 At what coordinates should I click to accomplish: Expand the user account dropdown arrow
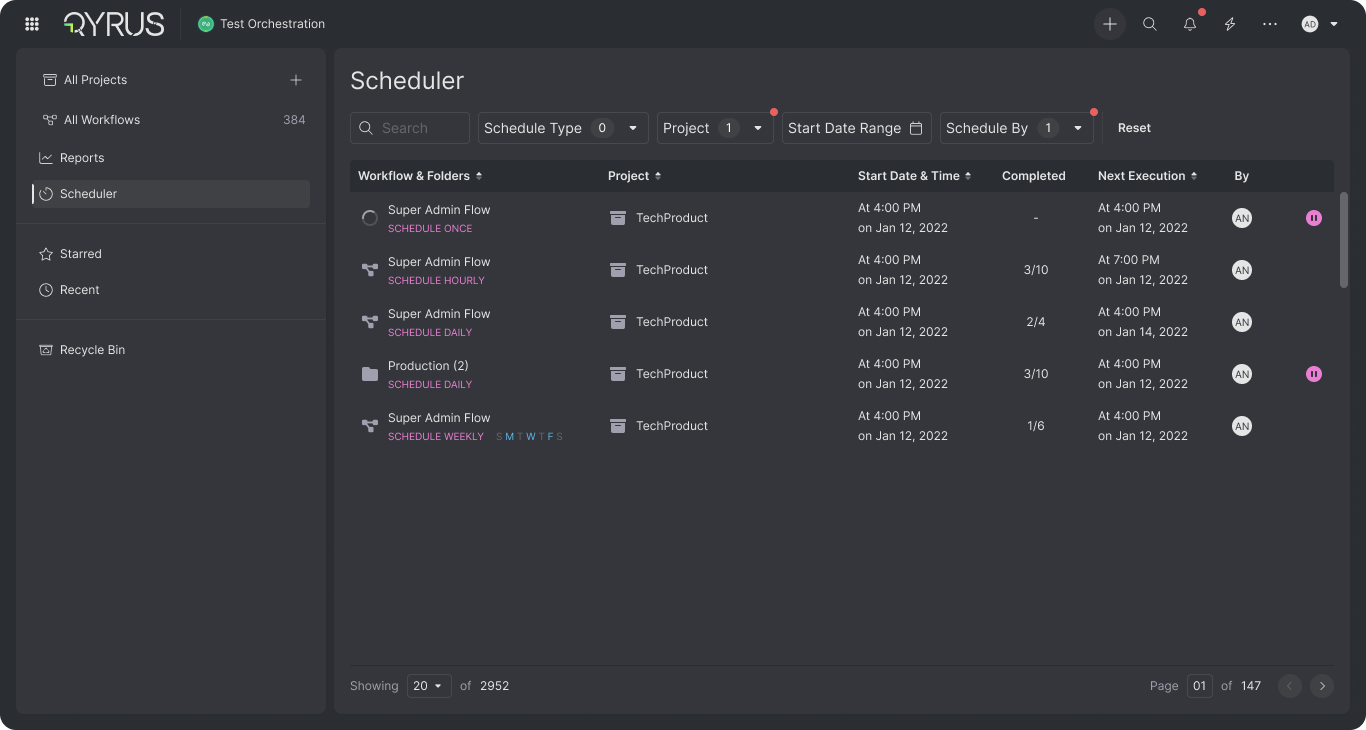point(1334,24)
